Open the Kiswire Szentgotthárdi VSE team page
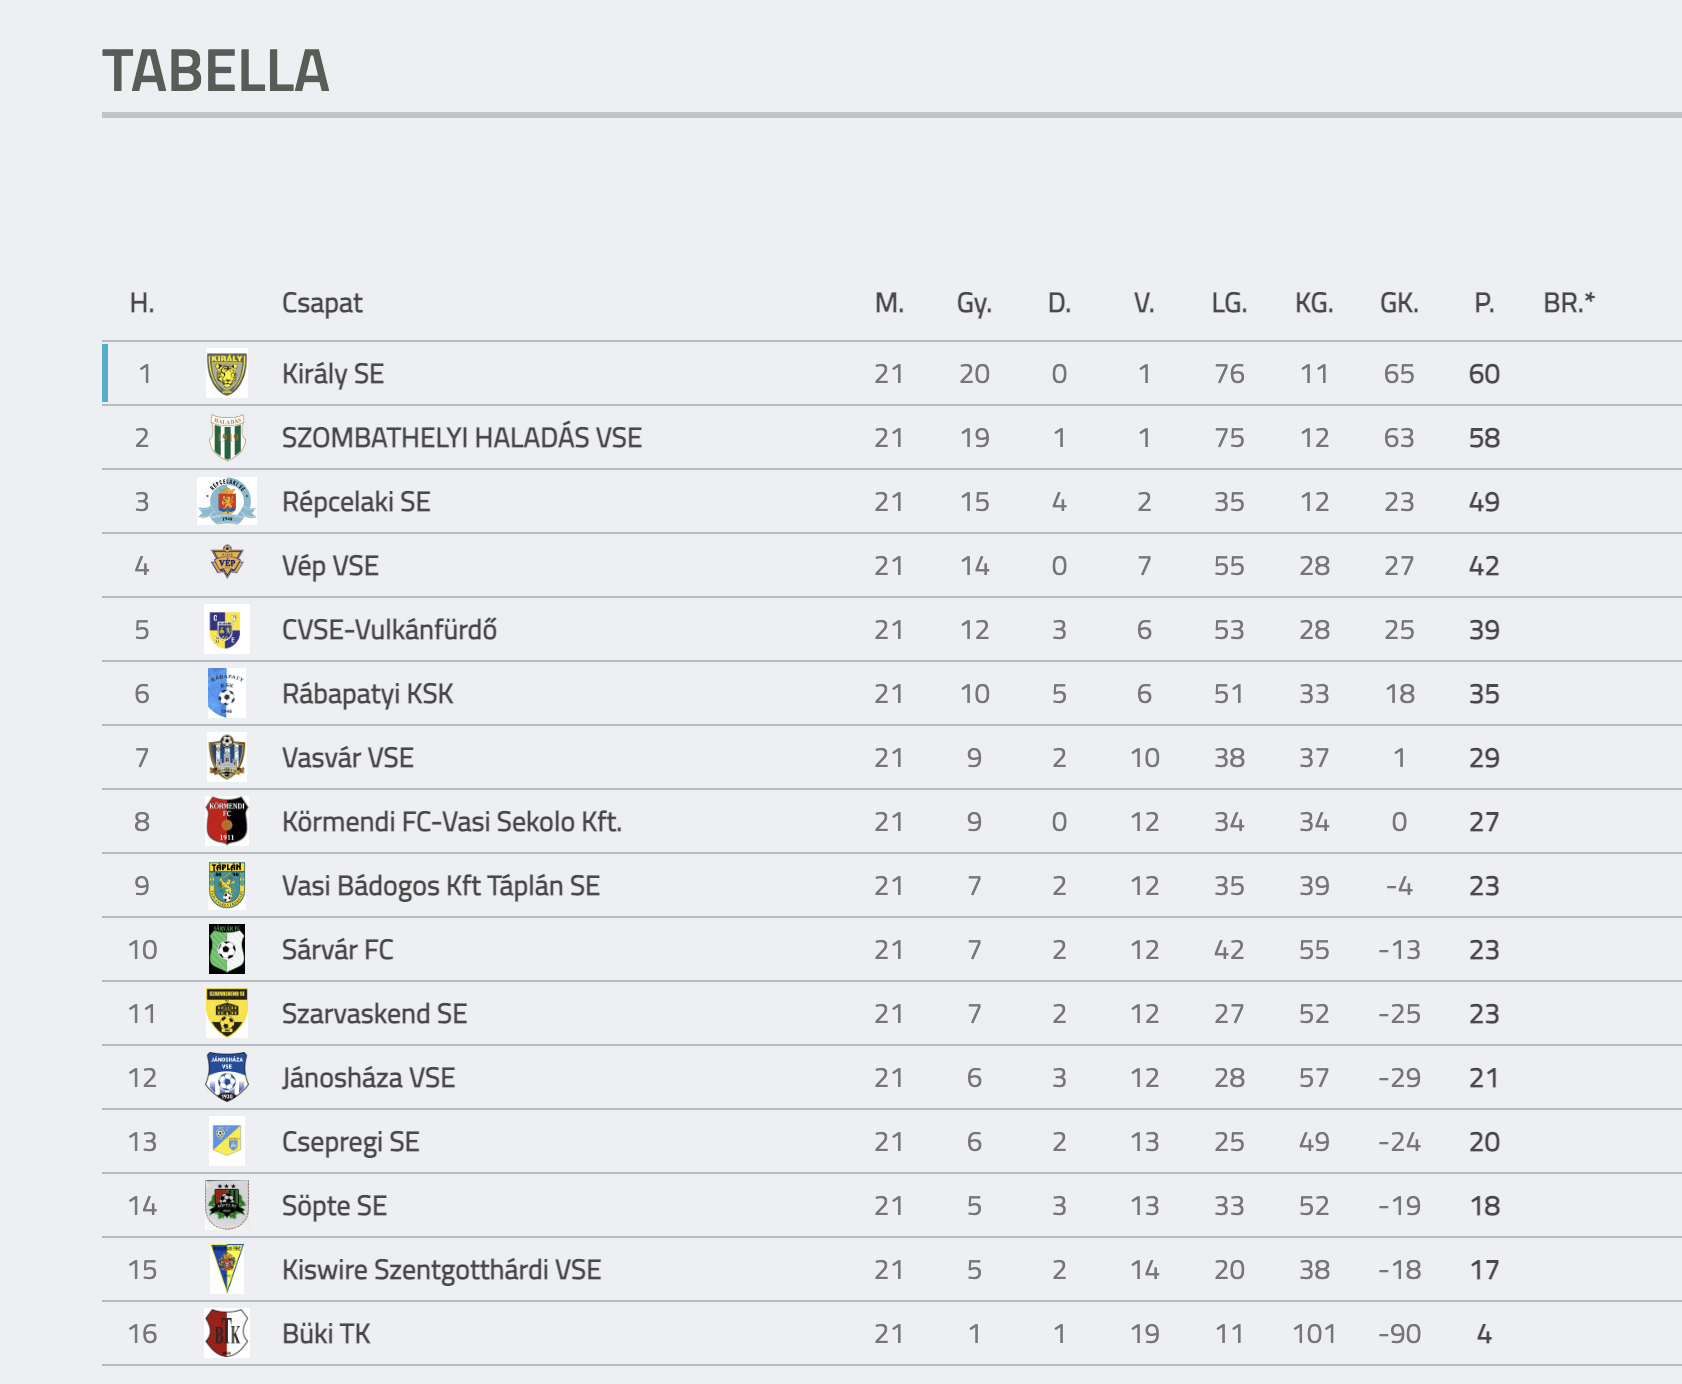 point(441,1270)
